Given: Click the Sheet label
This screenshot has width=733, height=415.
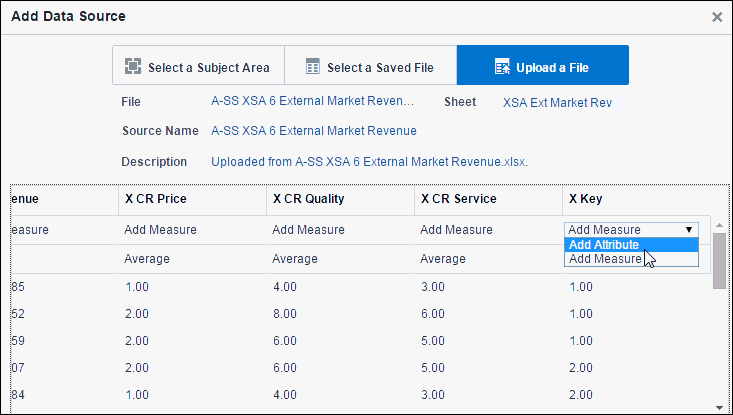Looking at the screenshot, I should (460, 102).
